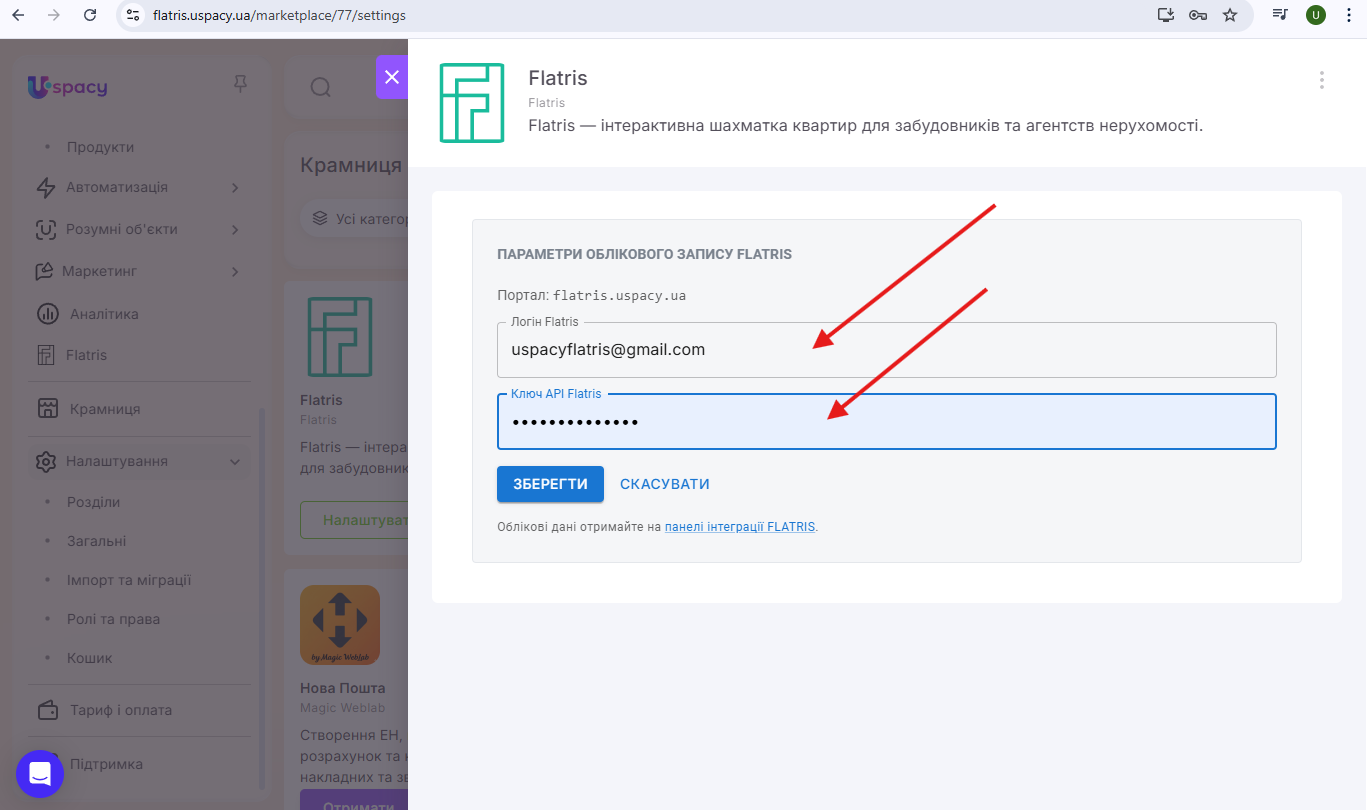The image size is (1367, 810).
Task: Reload the page with the refresh icon
Action: pos(90,15)
